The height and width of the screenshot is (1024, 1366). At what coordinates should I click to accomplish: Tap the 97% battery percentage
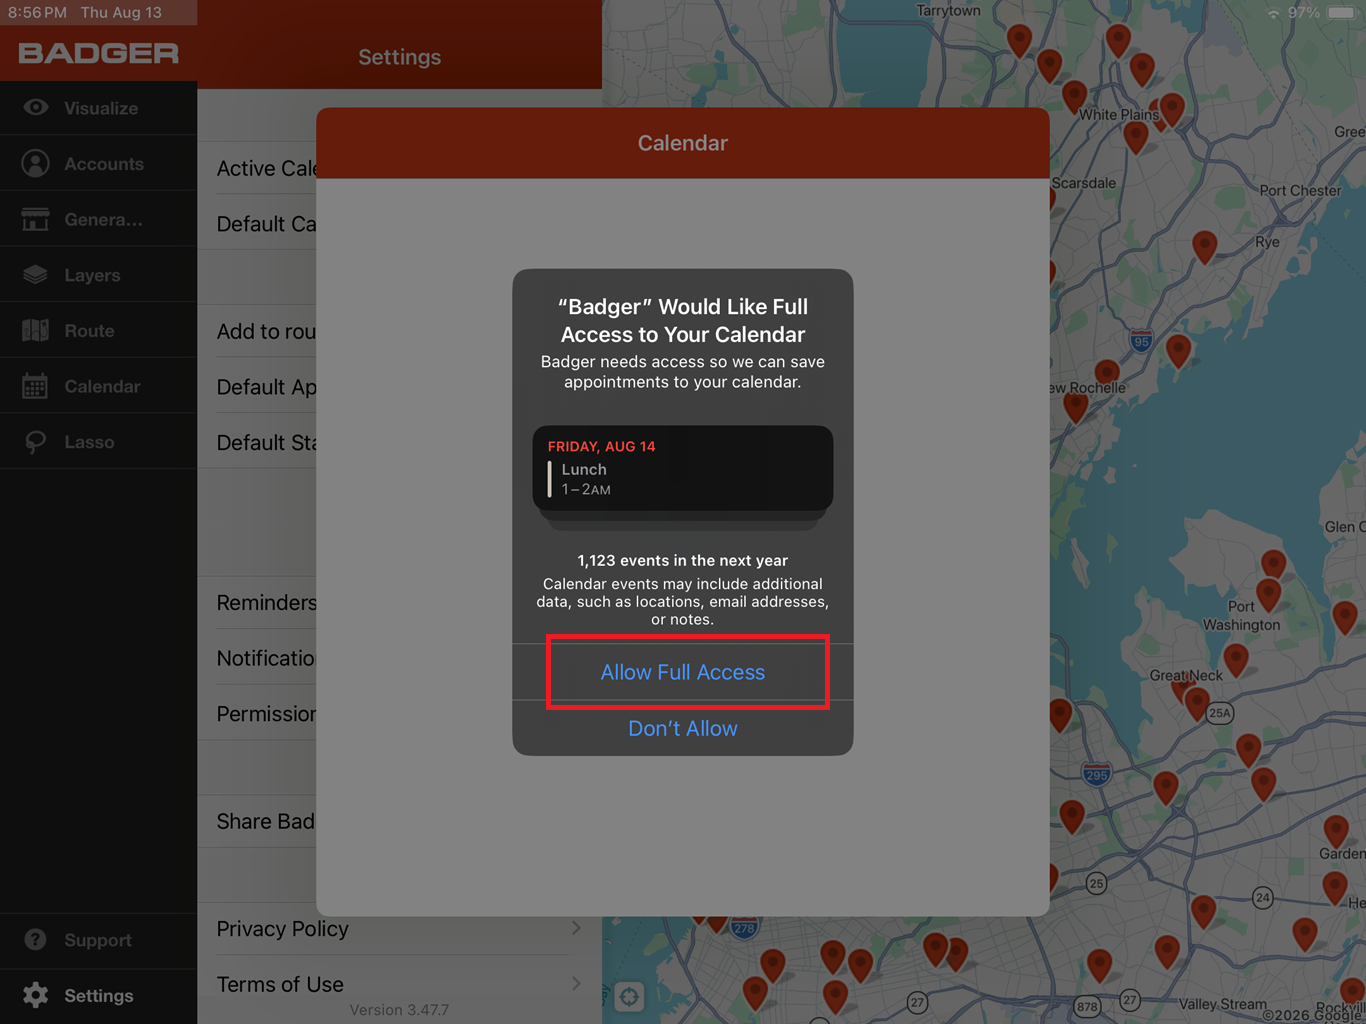pyautogui.click(x=1303, y=13)
